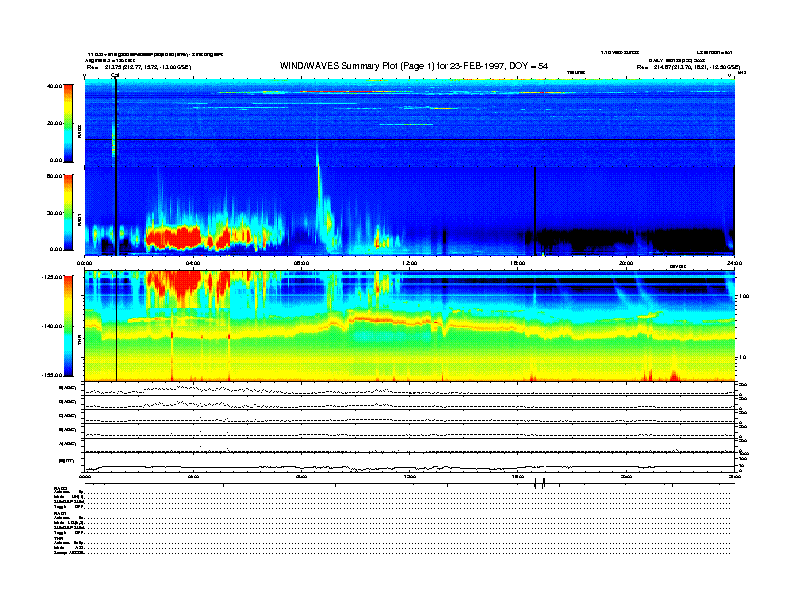Click the 60.00 label on RAD1 colorbar
Image resolution: width=792 pixels, height=612 pixels.
pos(54,176)
